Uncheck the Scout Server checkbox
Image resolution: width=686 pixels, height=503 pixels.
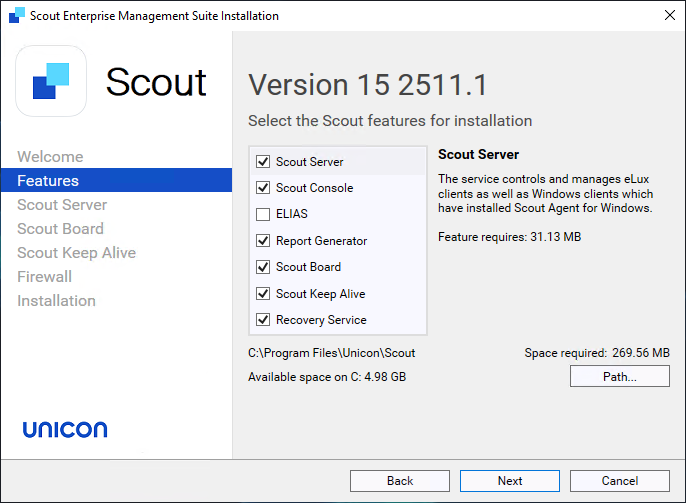point(263,162)
